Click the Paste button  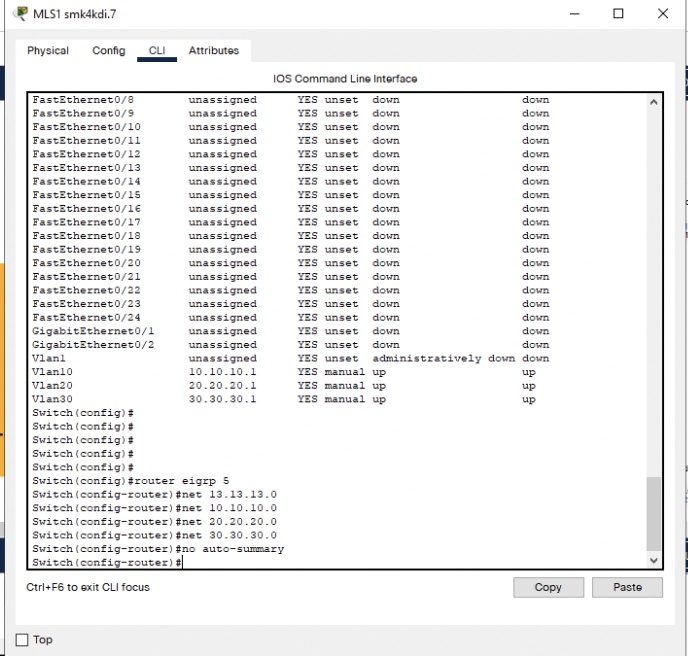(627, 587)
